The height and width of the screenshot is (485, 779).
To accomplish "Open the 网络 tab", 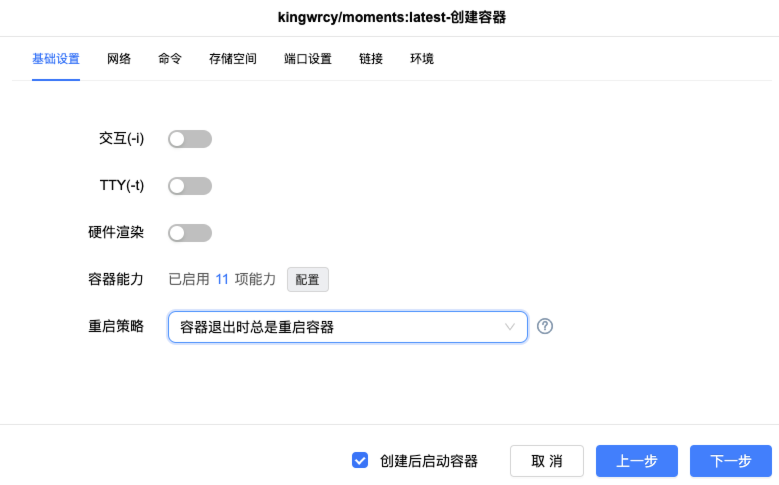I will pos(119,59).
